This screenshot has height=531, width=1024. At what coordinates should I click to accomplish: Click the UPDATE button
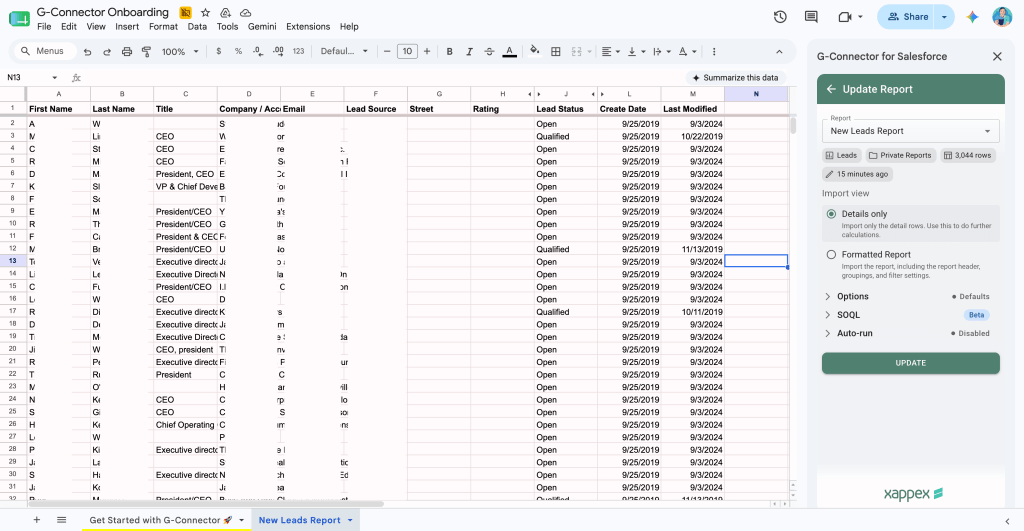coord(910,363)
